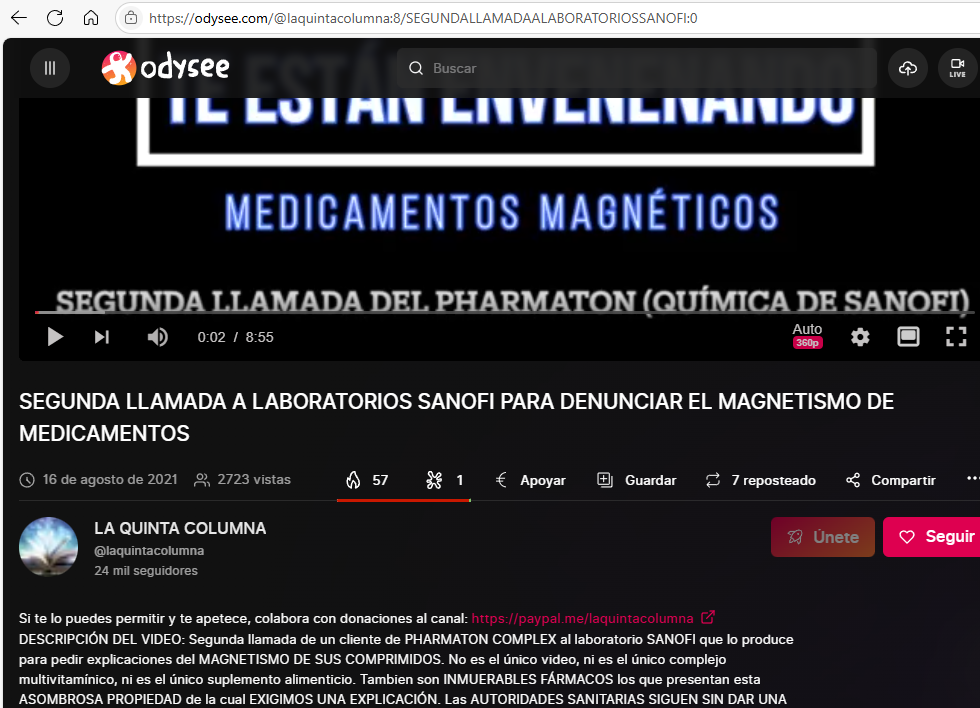Viewport: 980px width, 708px height.
Task: Dislike the video with slime icon
Action: coord(445,480)
